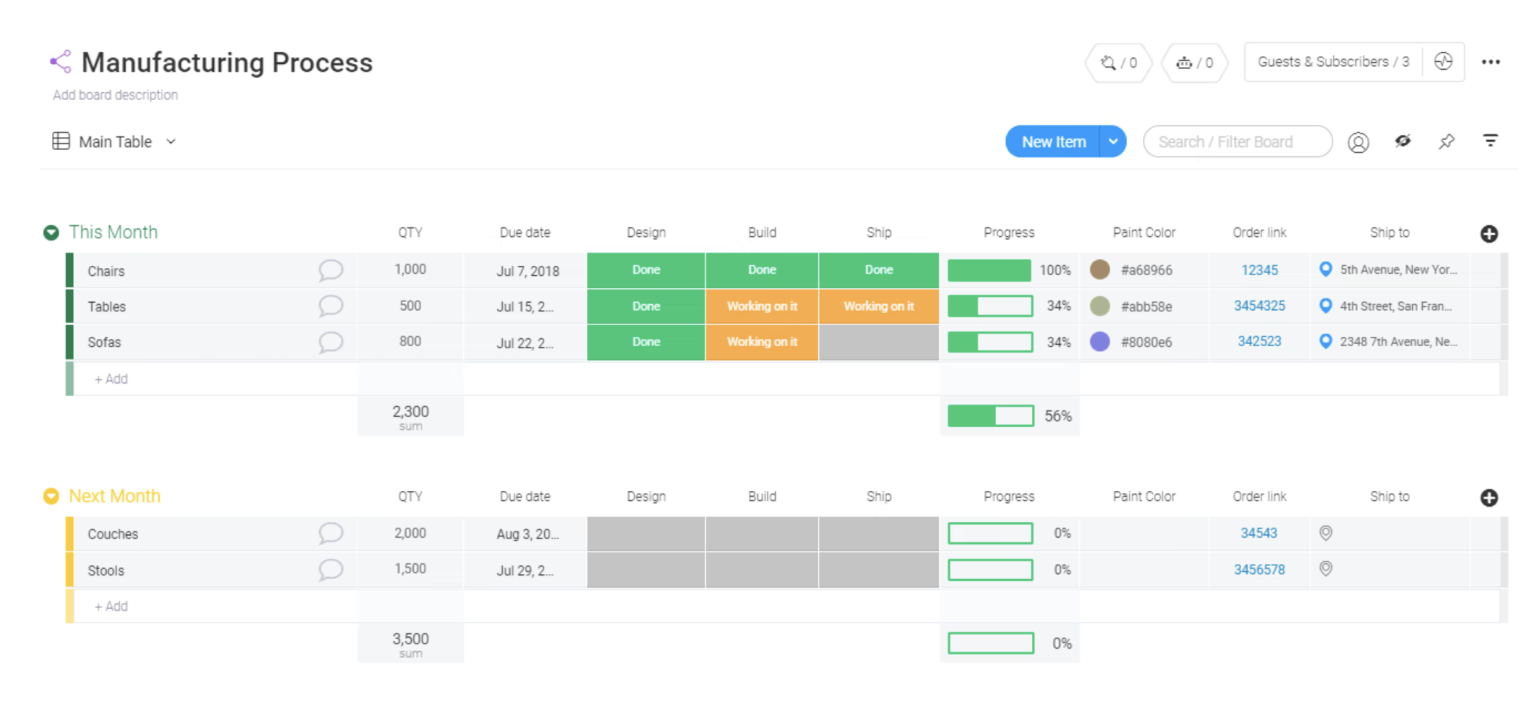
Task: Share the board via share icon
Action: pos(60,62)
